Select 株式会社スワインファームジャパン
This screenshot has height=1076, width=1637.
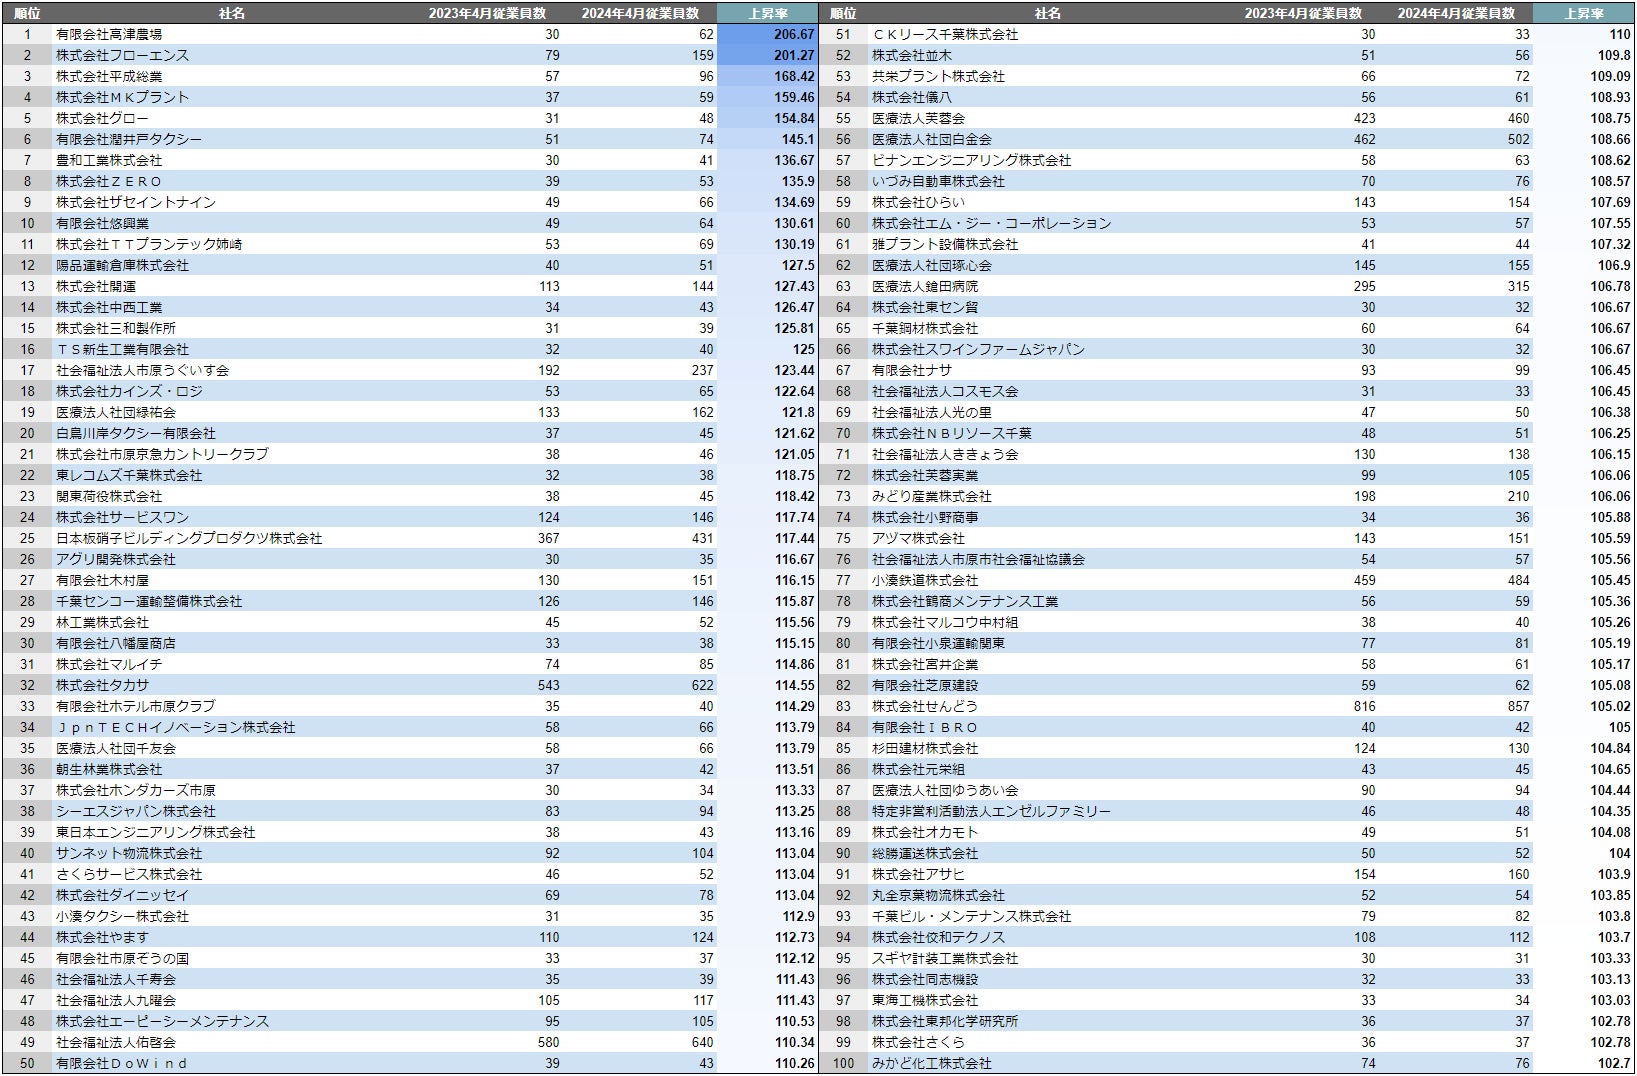978,349
